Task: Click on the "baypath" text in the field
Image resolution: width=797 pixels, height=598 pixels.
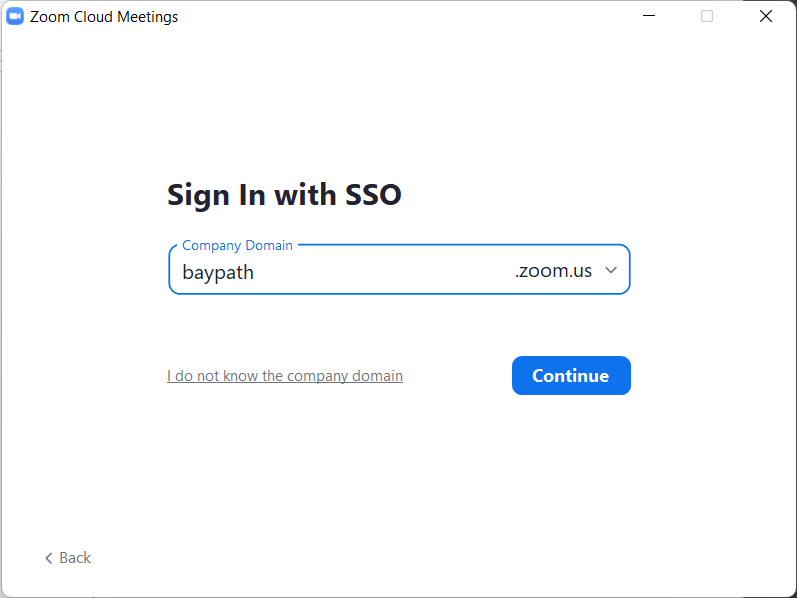Action: click(218, 272)
